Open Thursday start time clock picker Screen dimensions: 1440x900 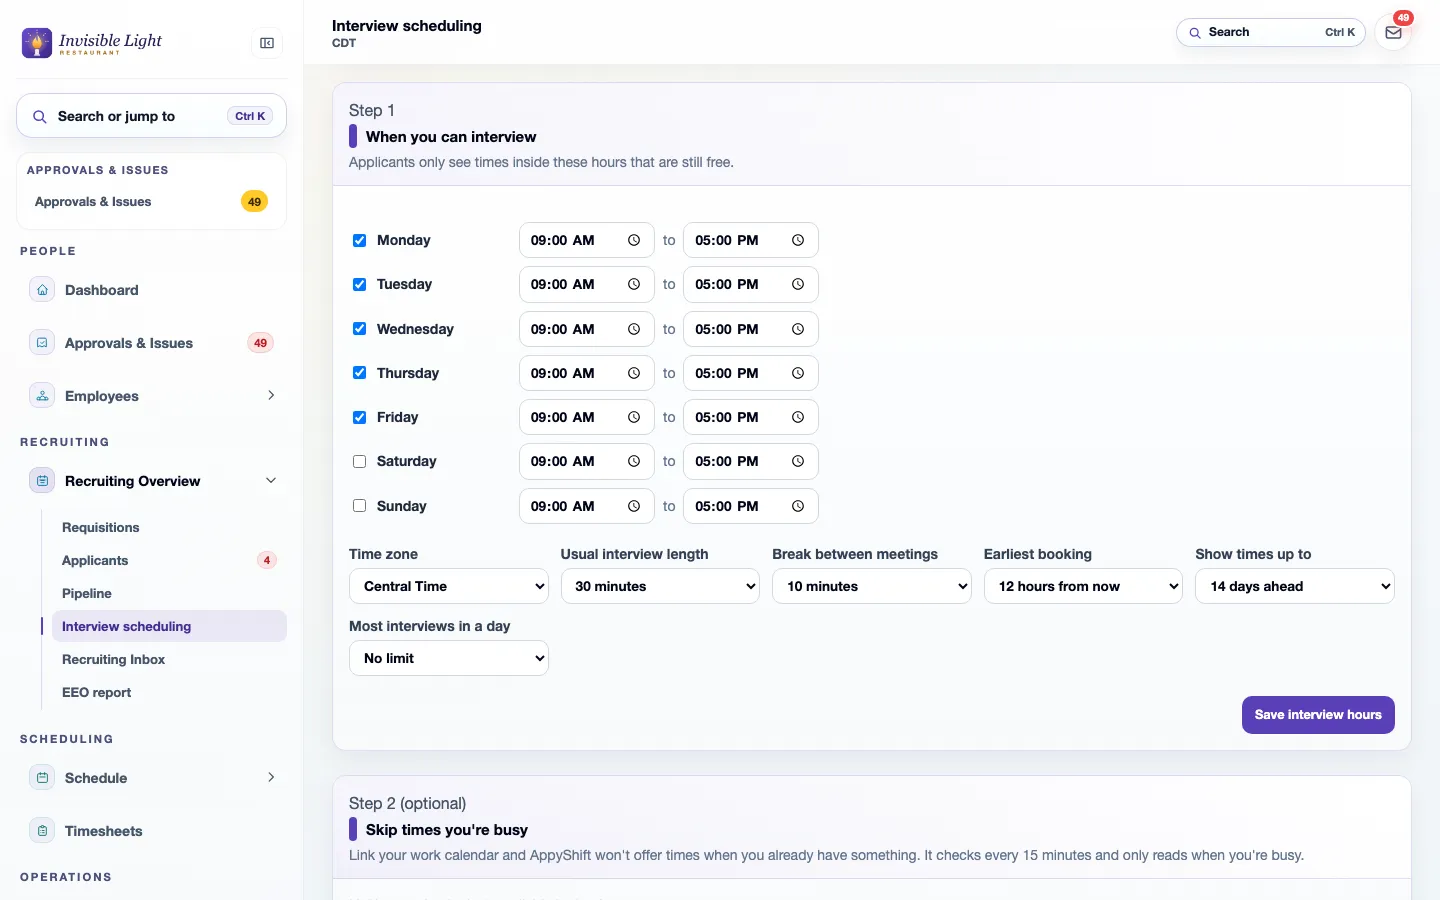point(634,373)
